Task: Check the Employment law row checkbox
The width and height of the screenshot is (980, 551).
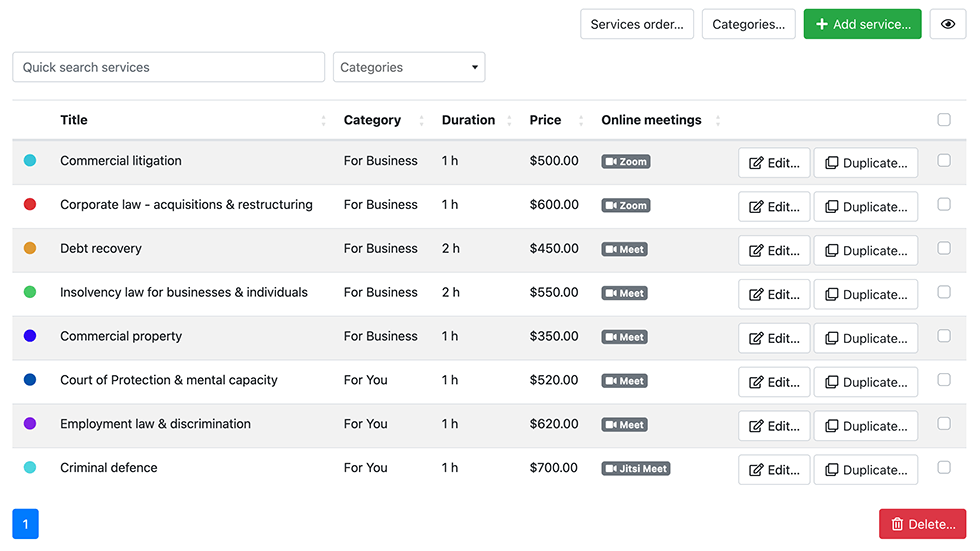Action: pos(944,424)
